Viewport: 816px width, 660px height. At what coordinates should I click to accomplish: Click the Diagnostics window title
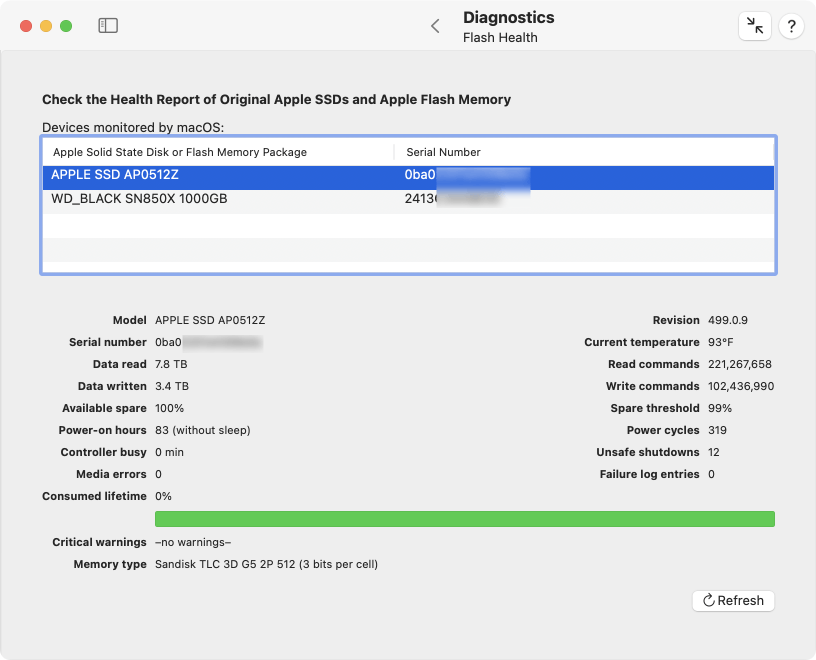coord(508,17)
